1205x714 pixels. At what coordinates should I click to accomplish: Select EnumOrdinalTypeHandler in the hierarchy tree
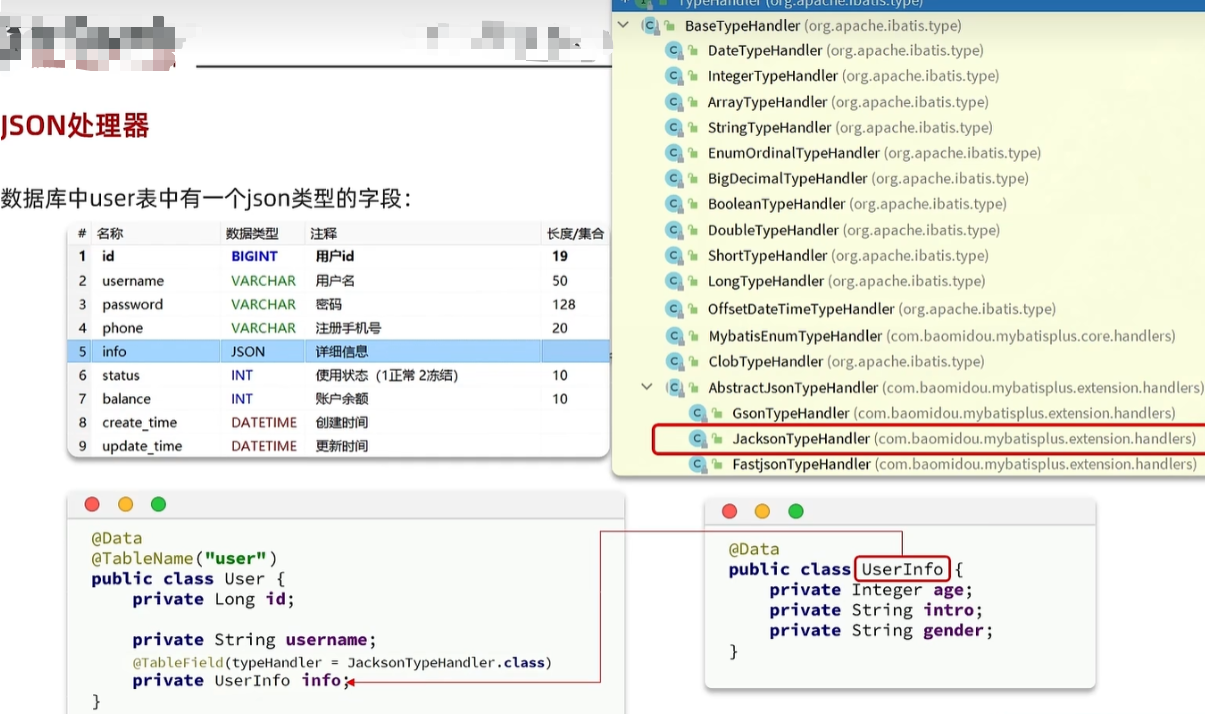pos(793,153)
